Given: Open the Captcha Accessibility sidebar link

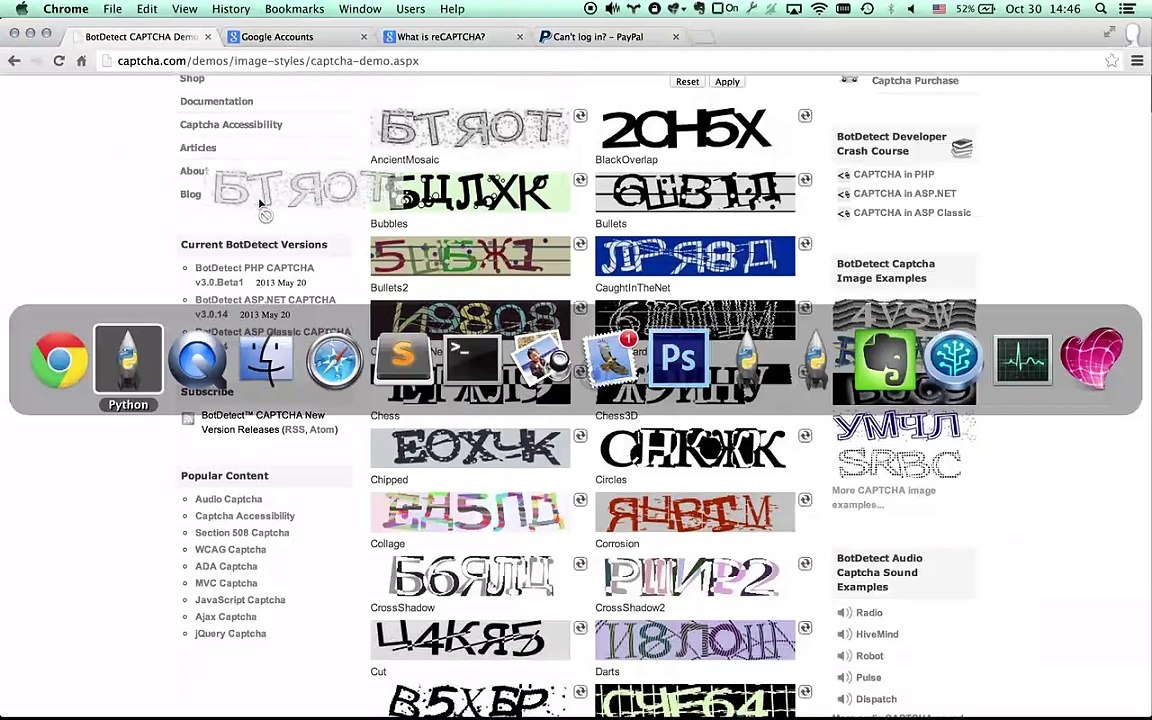Looking at the screenshot, I should tap(231, 125).
